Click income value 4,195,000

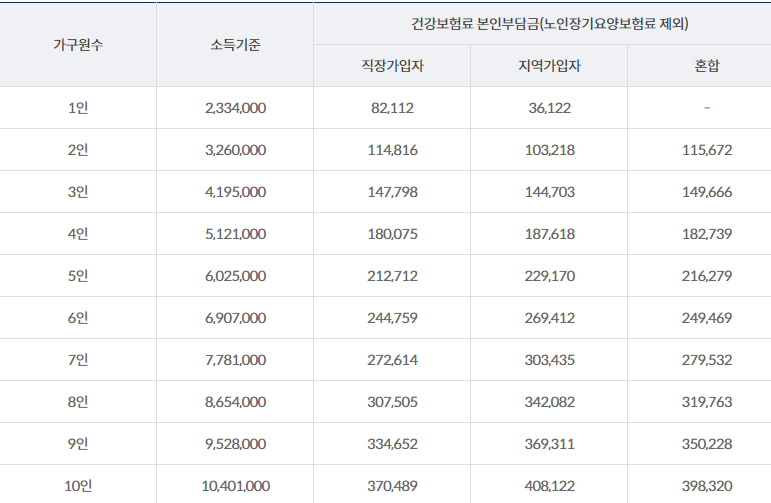236,192
